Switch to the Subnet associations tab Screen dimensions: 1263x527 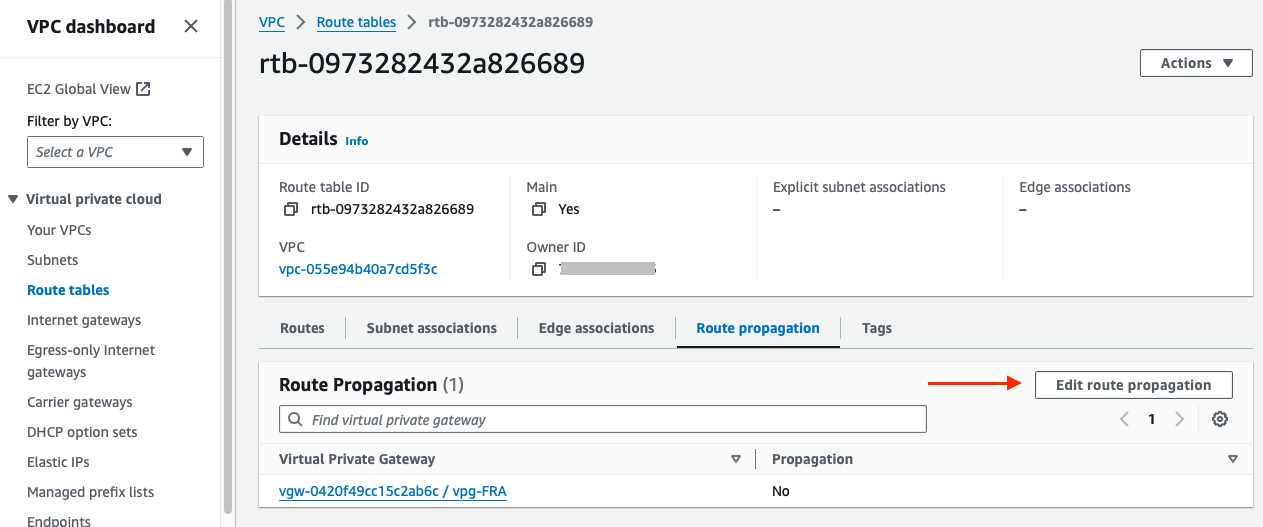(431, 328)
